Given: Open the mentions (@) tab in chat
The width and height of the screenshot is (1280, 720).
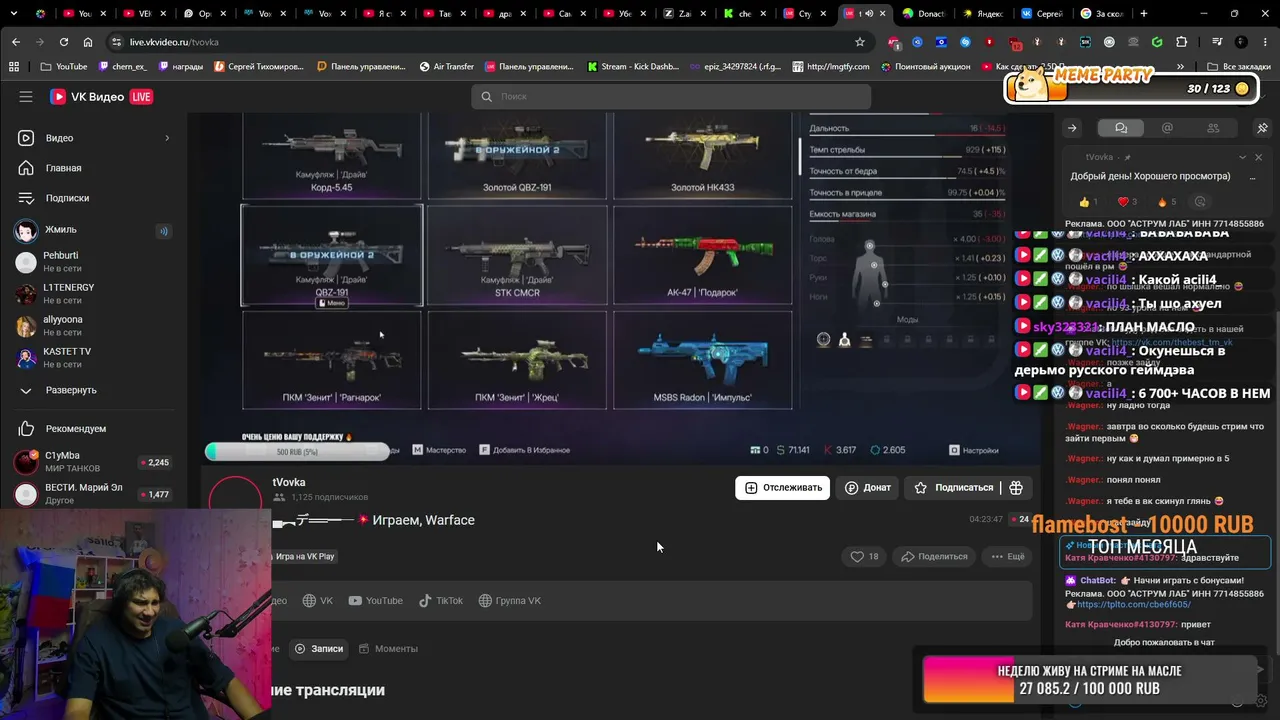Looking at the screenshot, I should [x=1167, y=128].
